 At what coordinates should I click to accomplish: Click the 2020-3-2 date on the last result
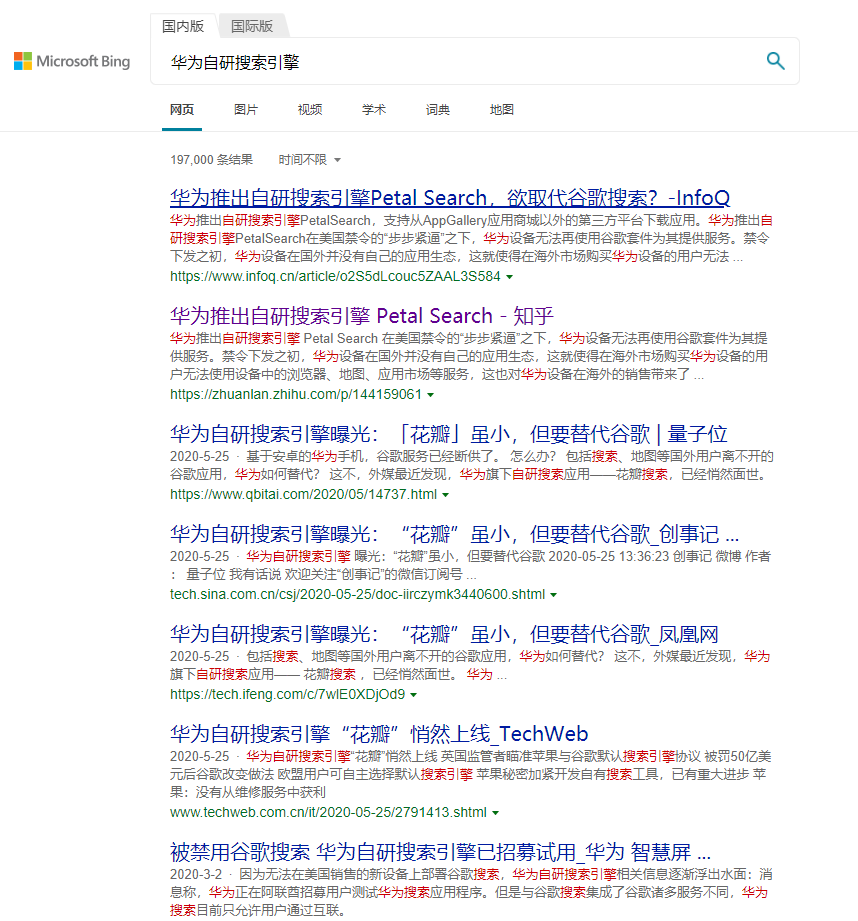pyautogui.click(x=196, y=875)
